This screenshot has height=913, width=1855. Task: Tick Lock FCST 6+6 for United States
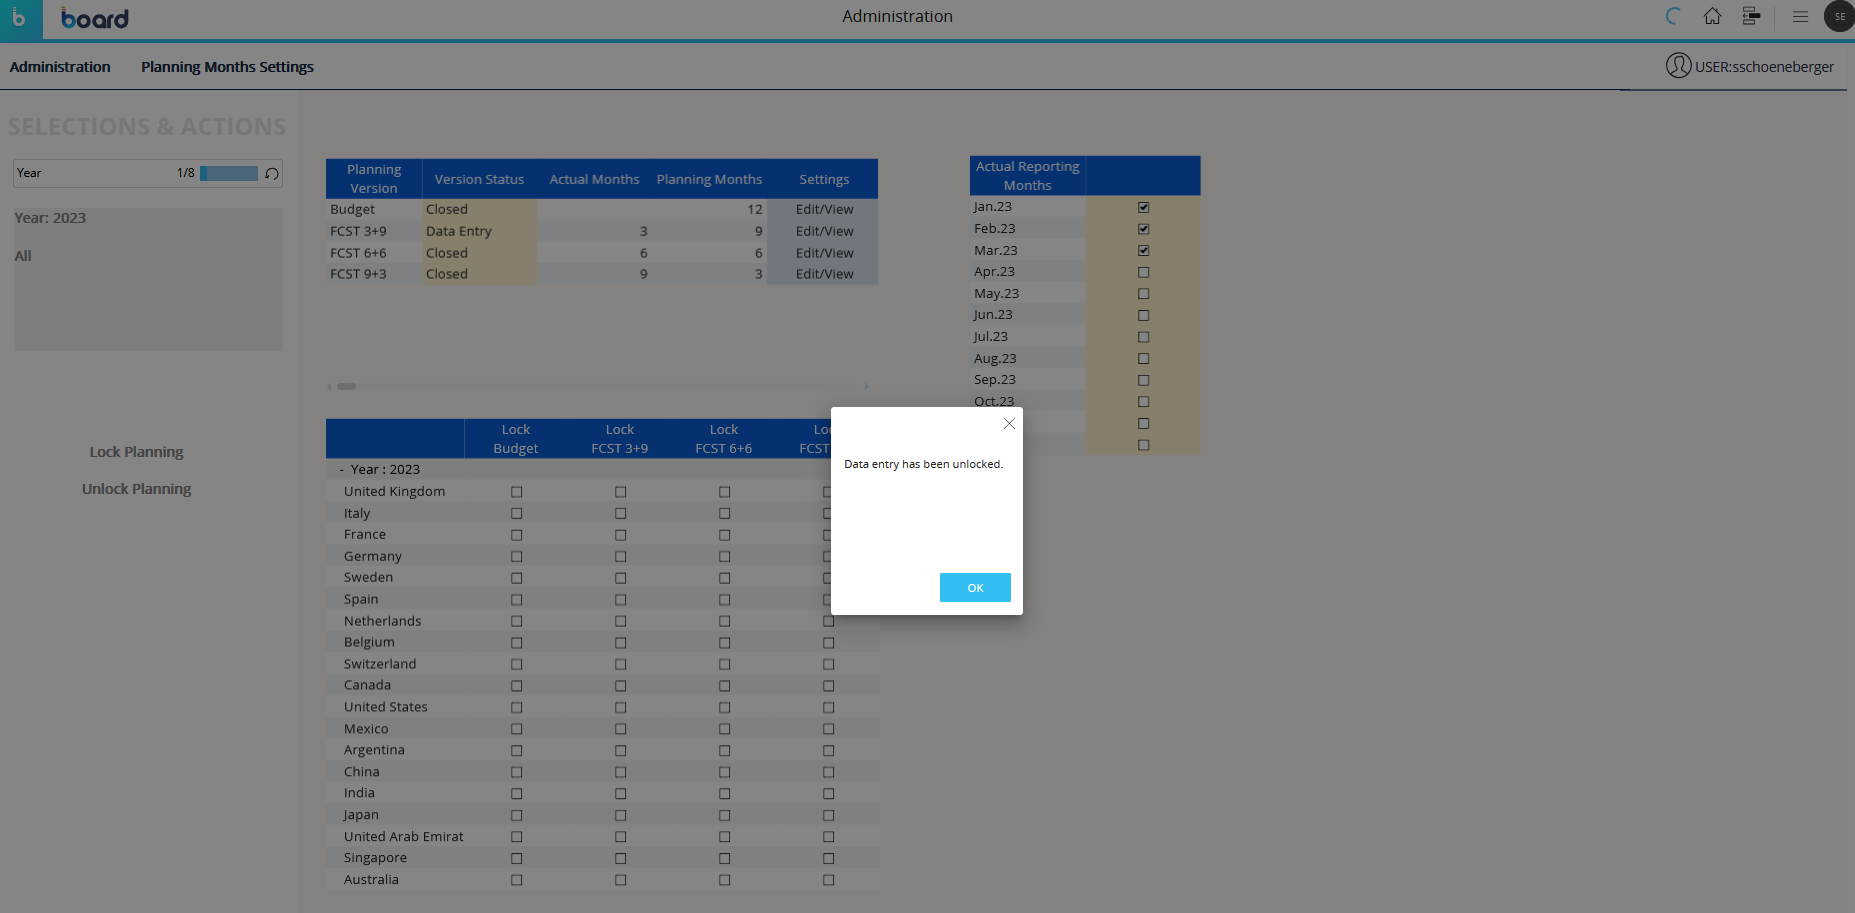click(x=724, y=708)
